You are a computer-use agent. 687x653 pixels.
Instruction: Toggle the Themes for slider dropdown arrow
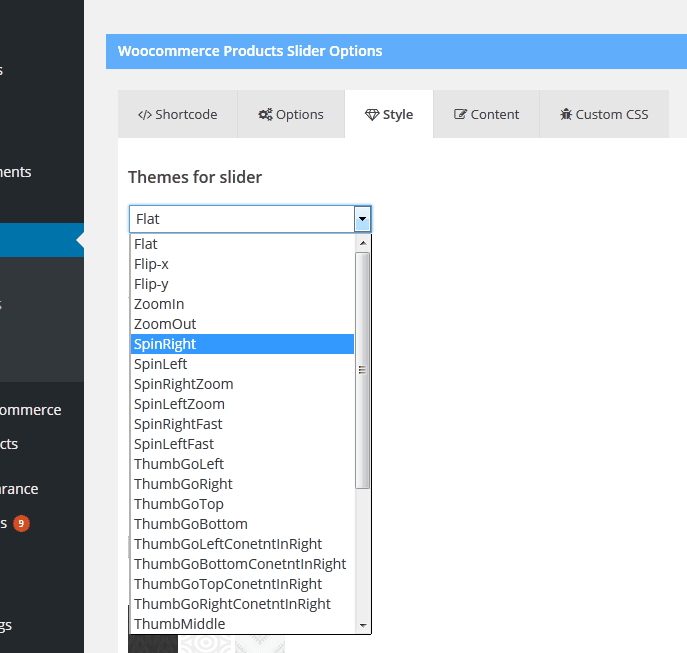[362, 219]
